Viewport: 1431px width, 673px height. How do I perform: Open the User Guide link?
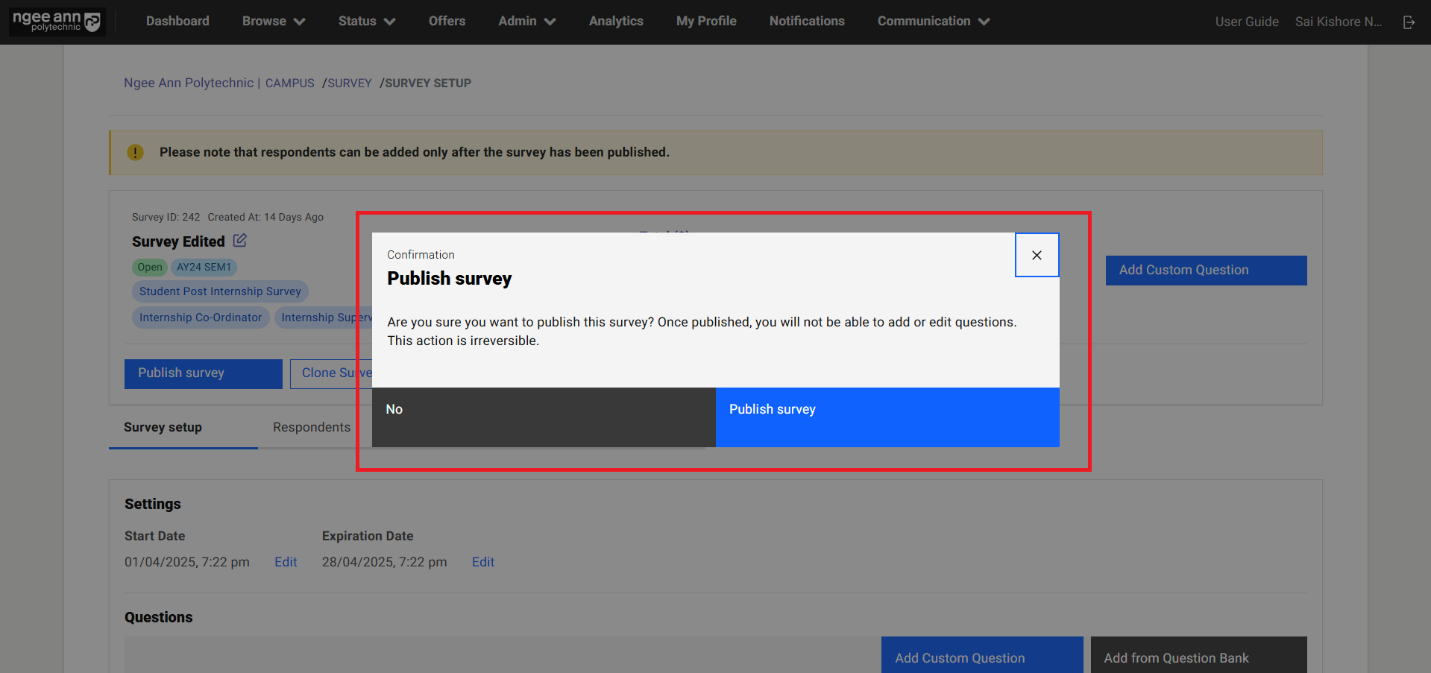1246,22
